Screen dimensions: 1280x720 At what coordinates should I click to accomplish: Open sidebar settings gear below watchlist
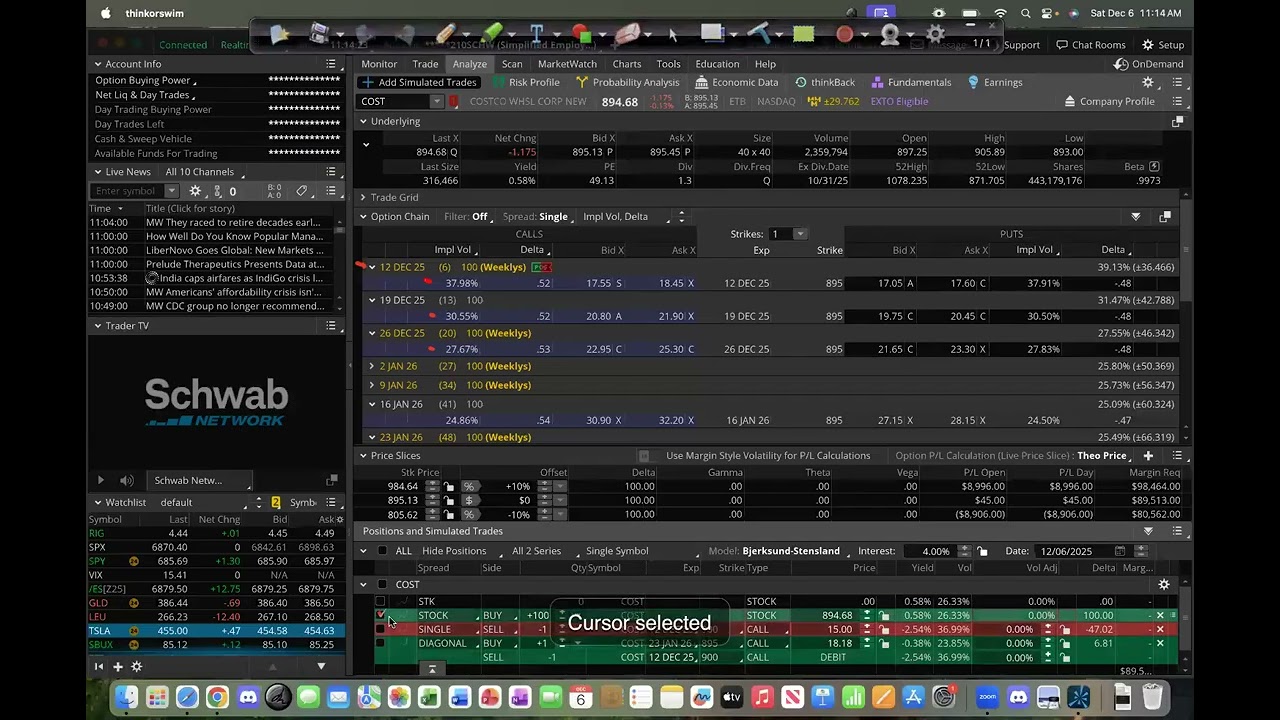click(x=137, y=667)
